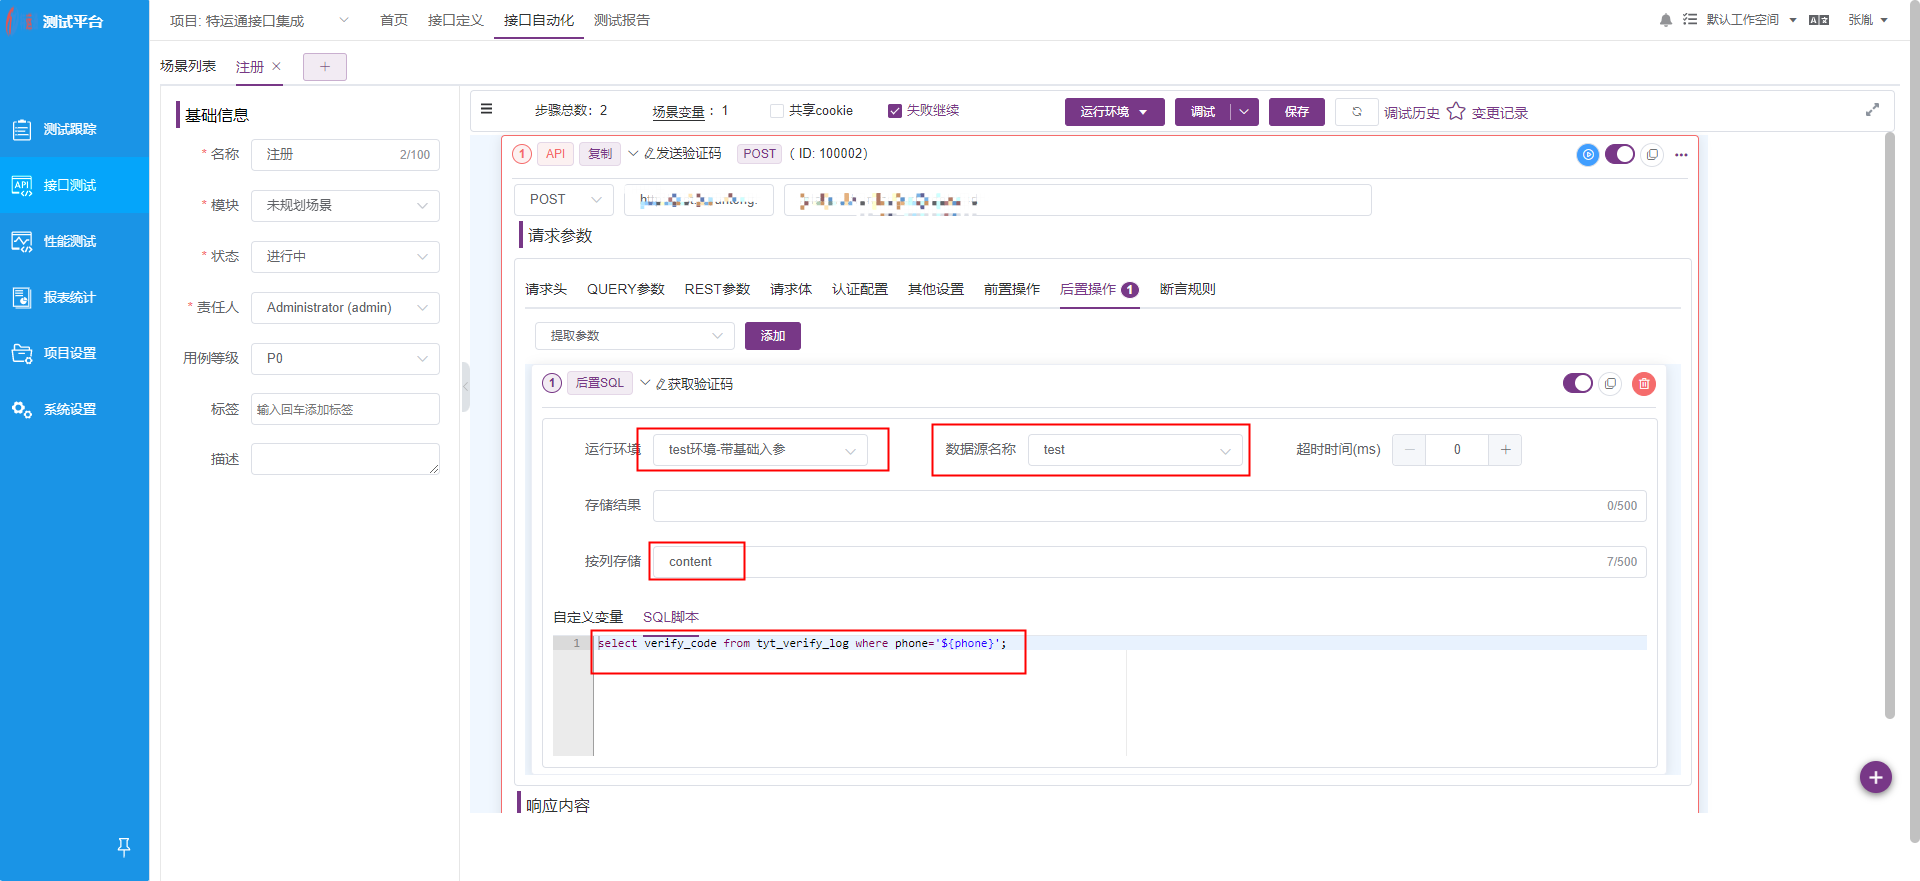
Task: Switch to 自定义变量 tab
Action: [588, 617]
